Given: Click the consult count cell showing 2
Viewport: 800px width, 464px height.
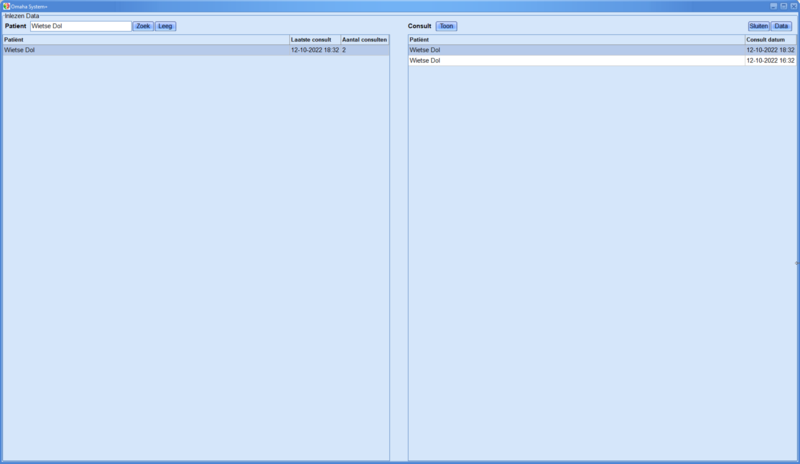Looking at the screenshot, I should (364, 49).
